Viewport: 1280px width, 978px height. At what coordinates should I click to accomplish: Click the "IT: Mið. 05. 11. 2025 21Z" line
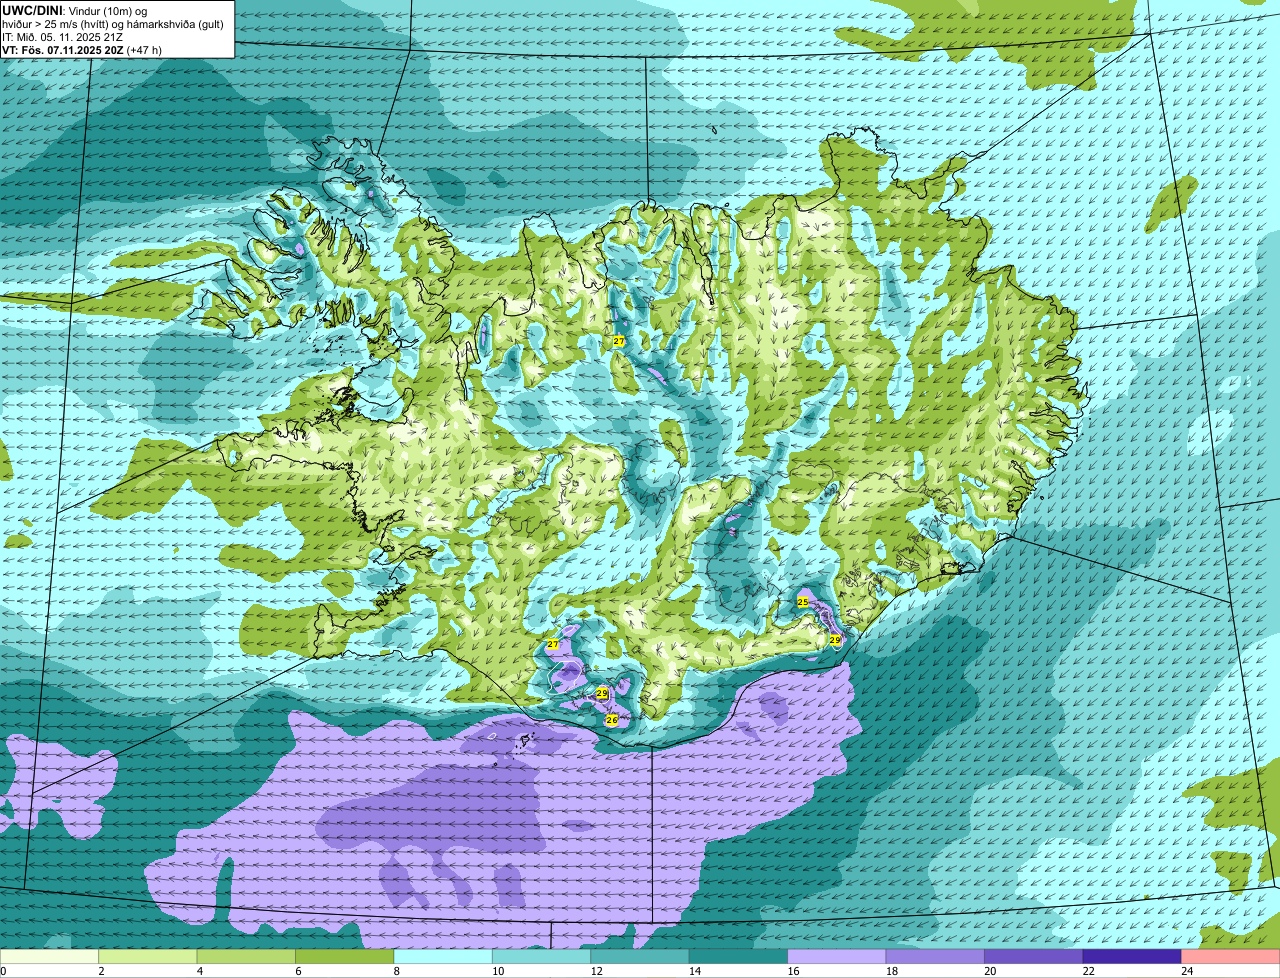(63, 37)
